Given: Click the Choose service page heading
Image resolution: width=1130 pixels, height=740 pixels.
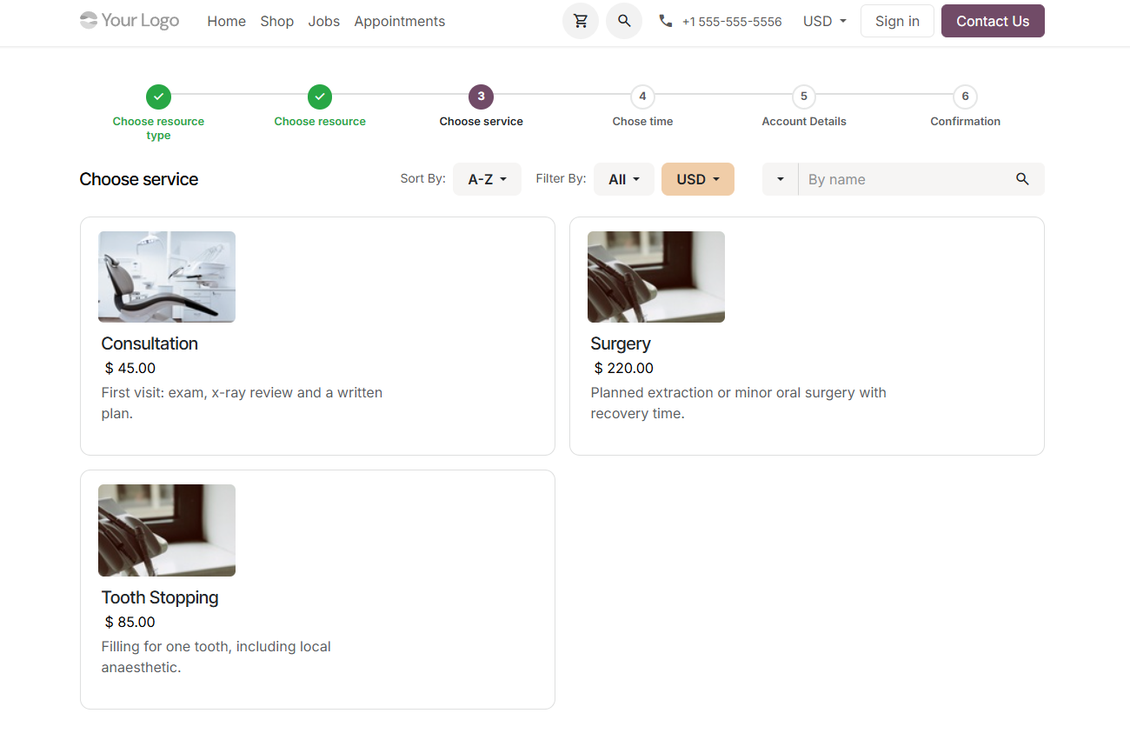Looking at the screenshot, I should pyautogui.click(x=138, y=179).
